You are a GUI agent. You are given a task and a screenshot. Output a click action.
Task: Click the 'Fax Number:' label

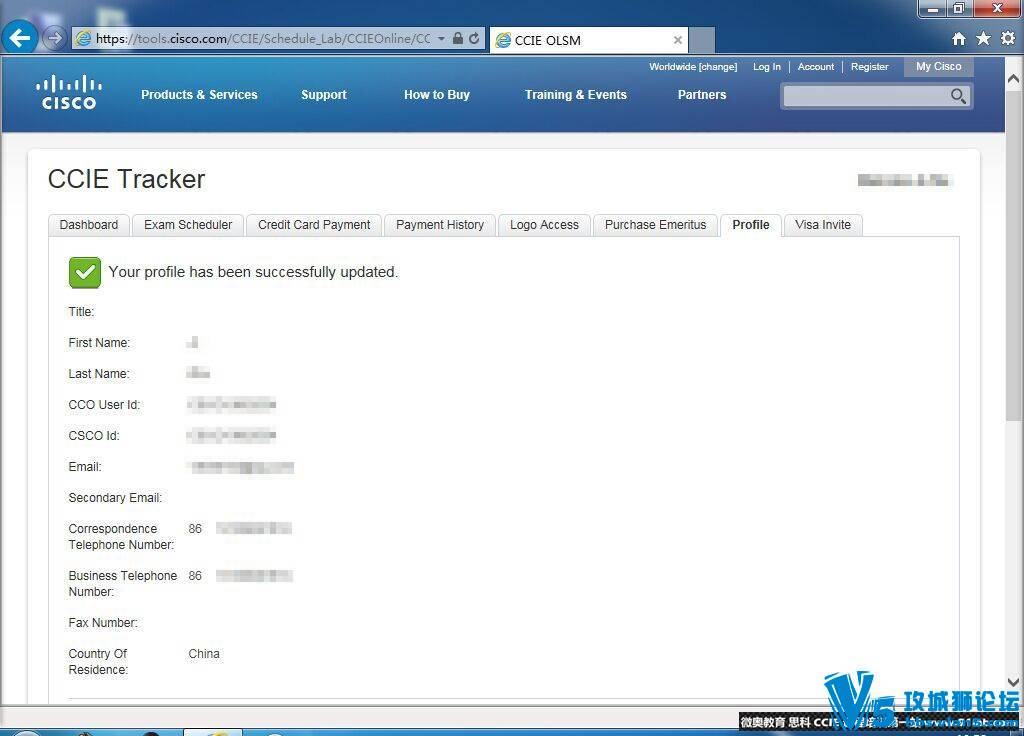coord(103,622)
